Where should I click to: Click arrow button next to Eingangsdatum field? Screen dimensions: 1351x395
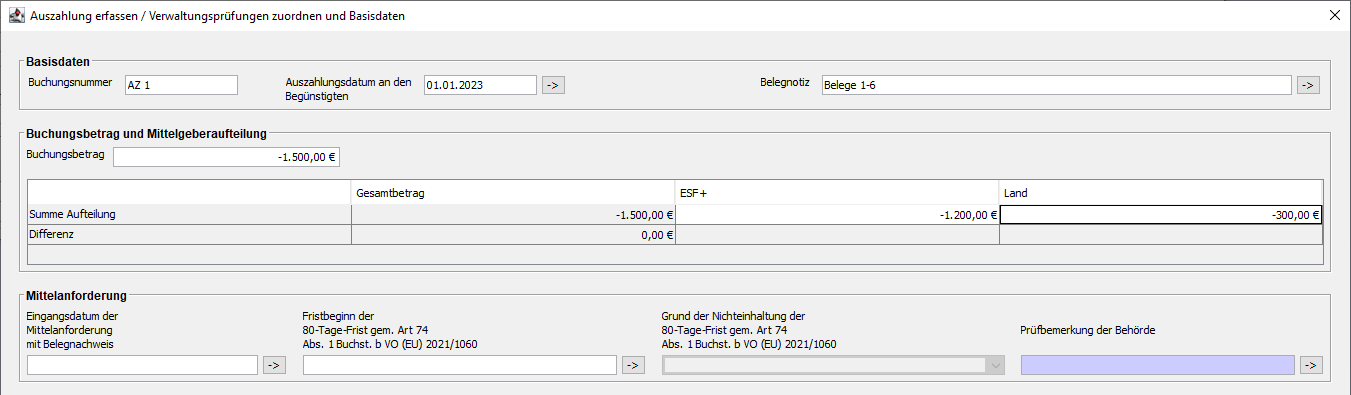pos(274,365)
